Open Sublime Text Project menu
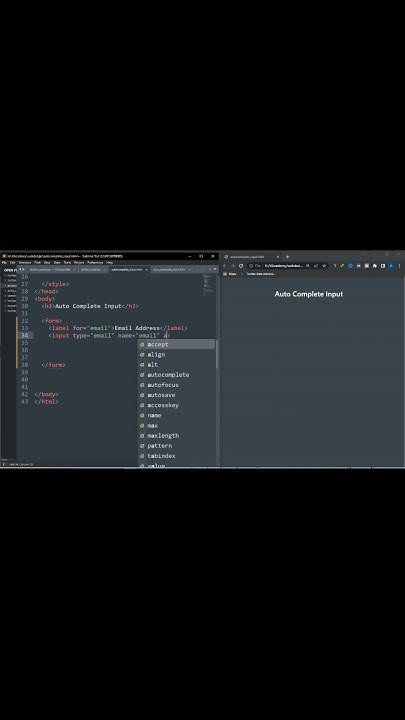 pos(79,262)
